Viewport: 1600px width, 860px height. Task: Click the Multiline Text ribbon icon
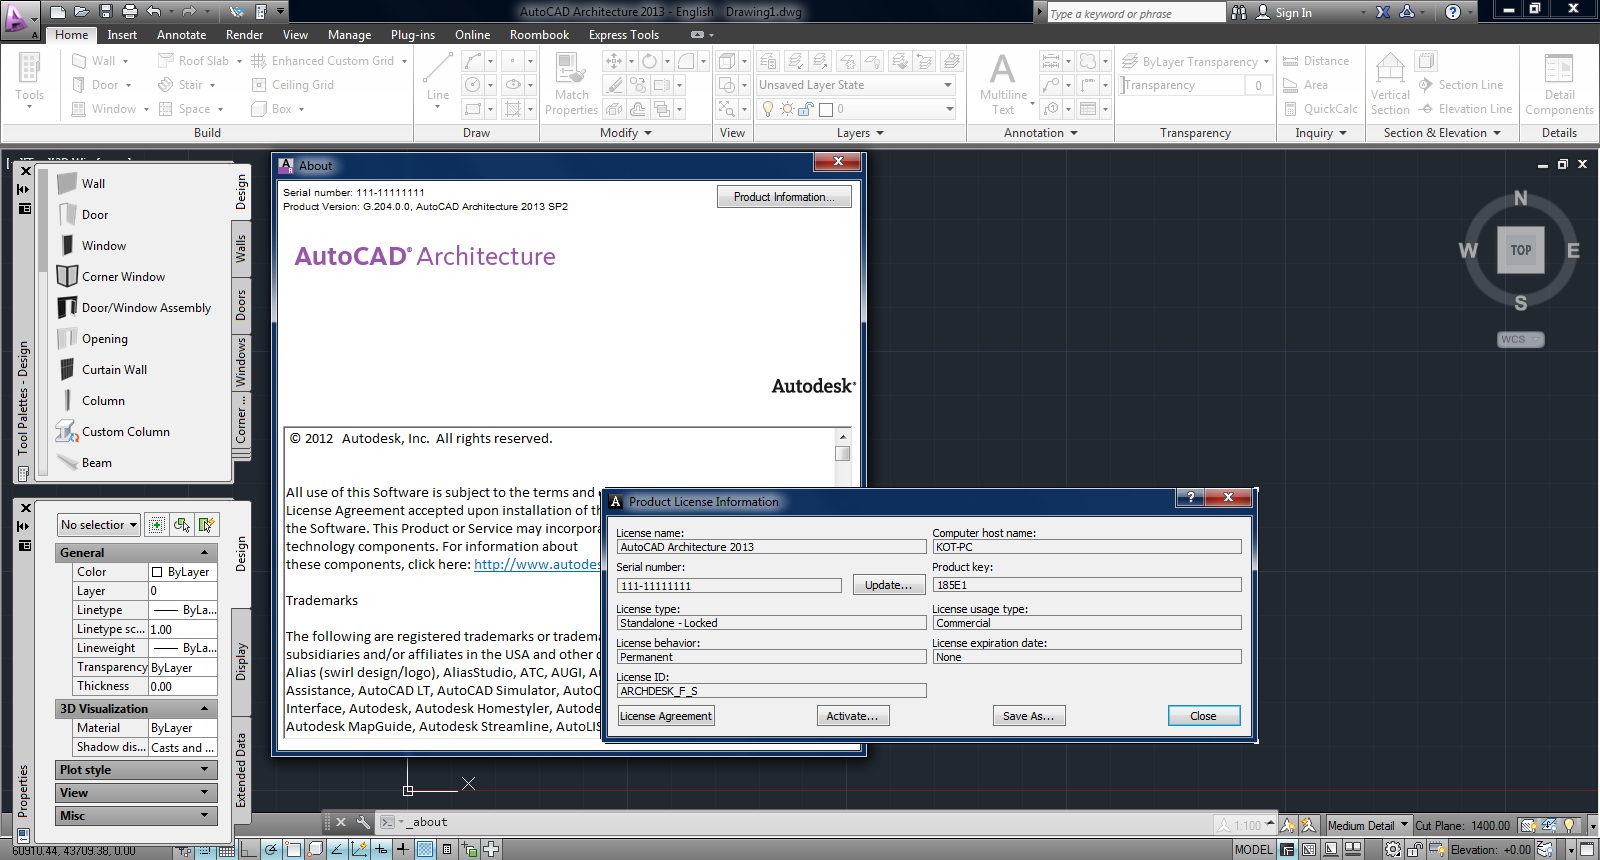(1003, 84)
